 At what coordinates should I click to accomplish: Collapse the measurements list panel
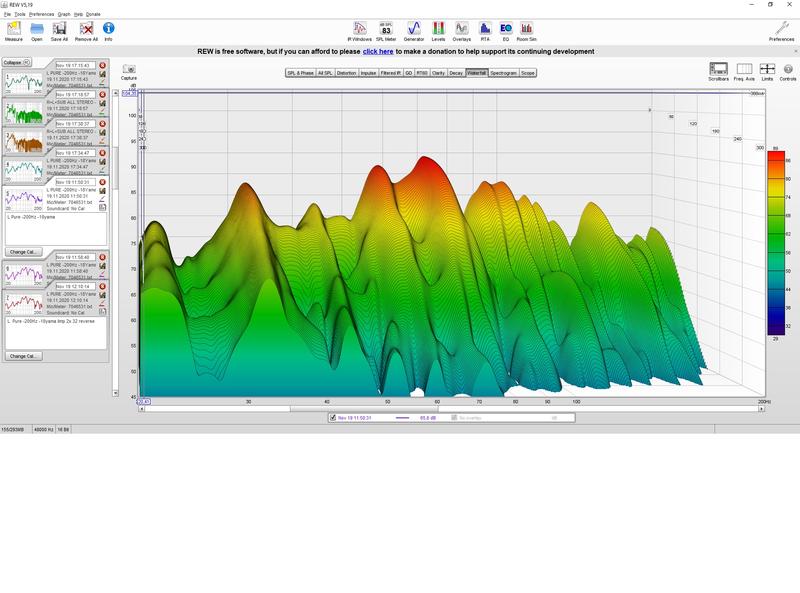tap(13, 61)
